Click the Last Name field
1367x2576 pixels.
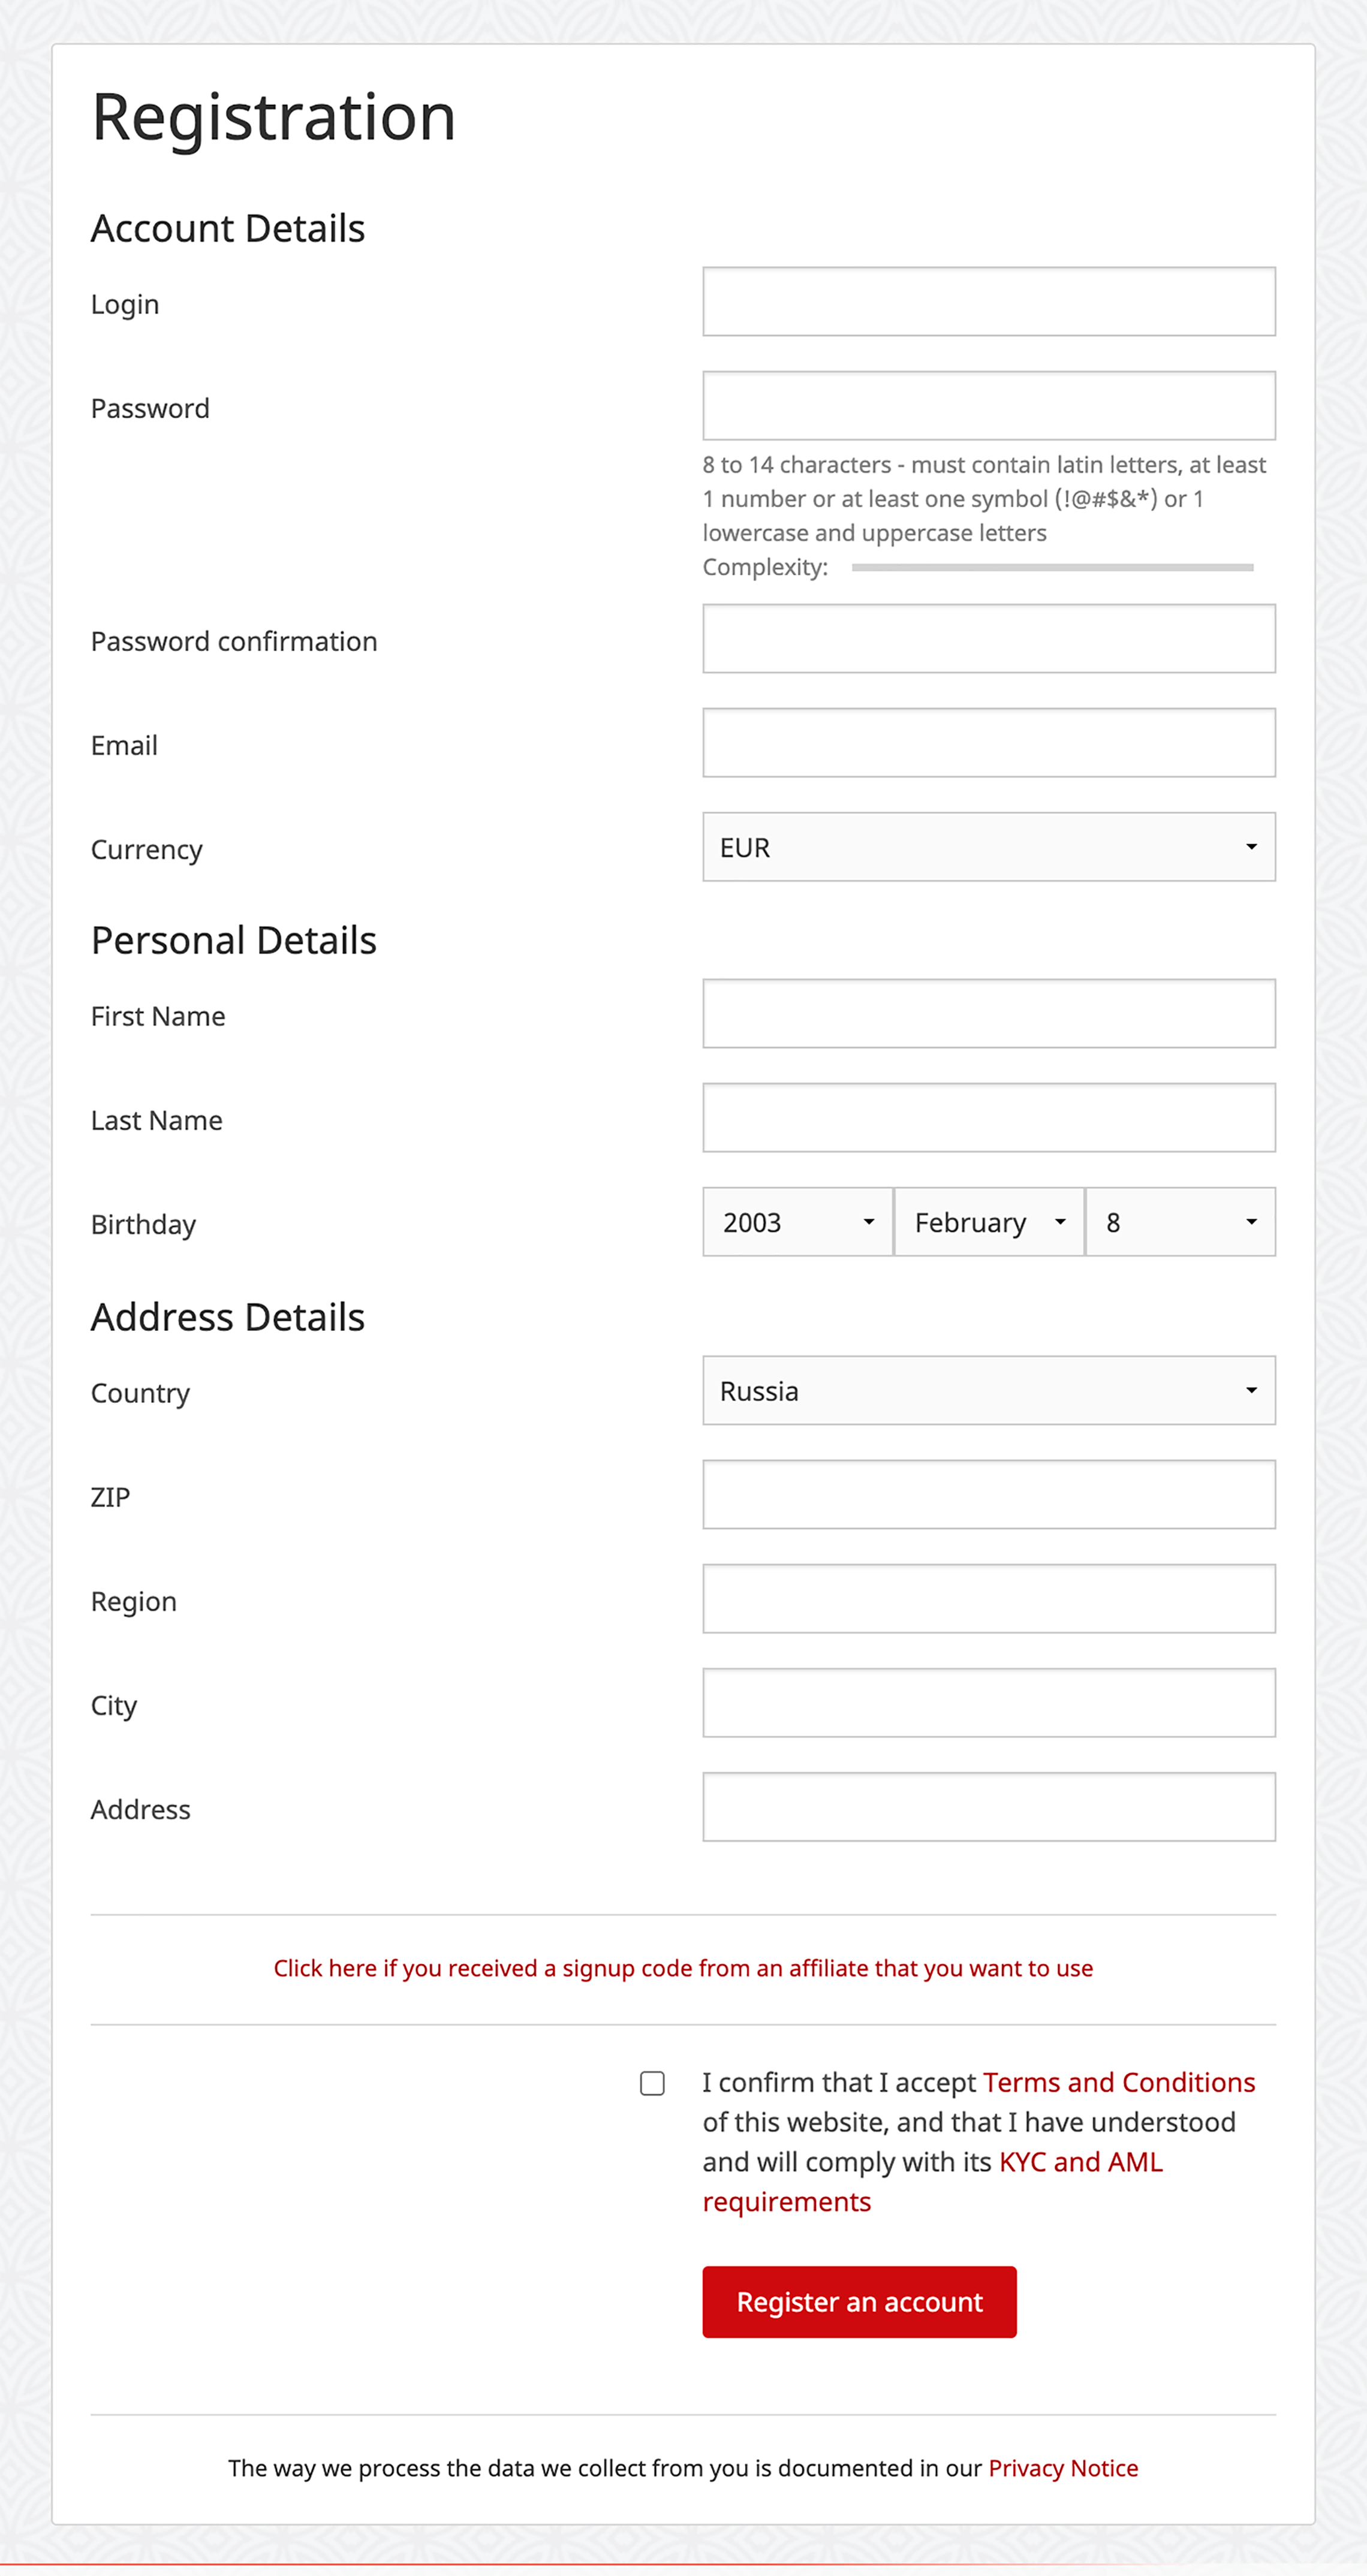(x=988, y=1117)
